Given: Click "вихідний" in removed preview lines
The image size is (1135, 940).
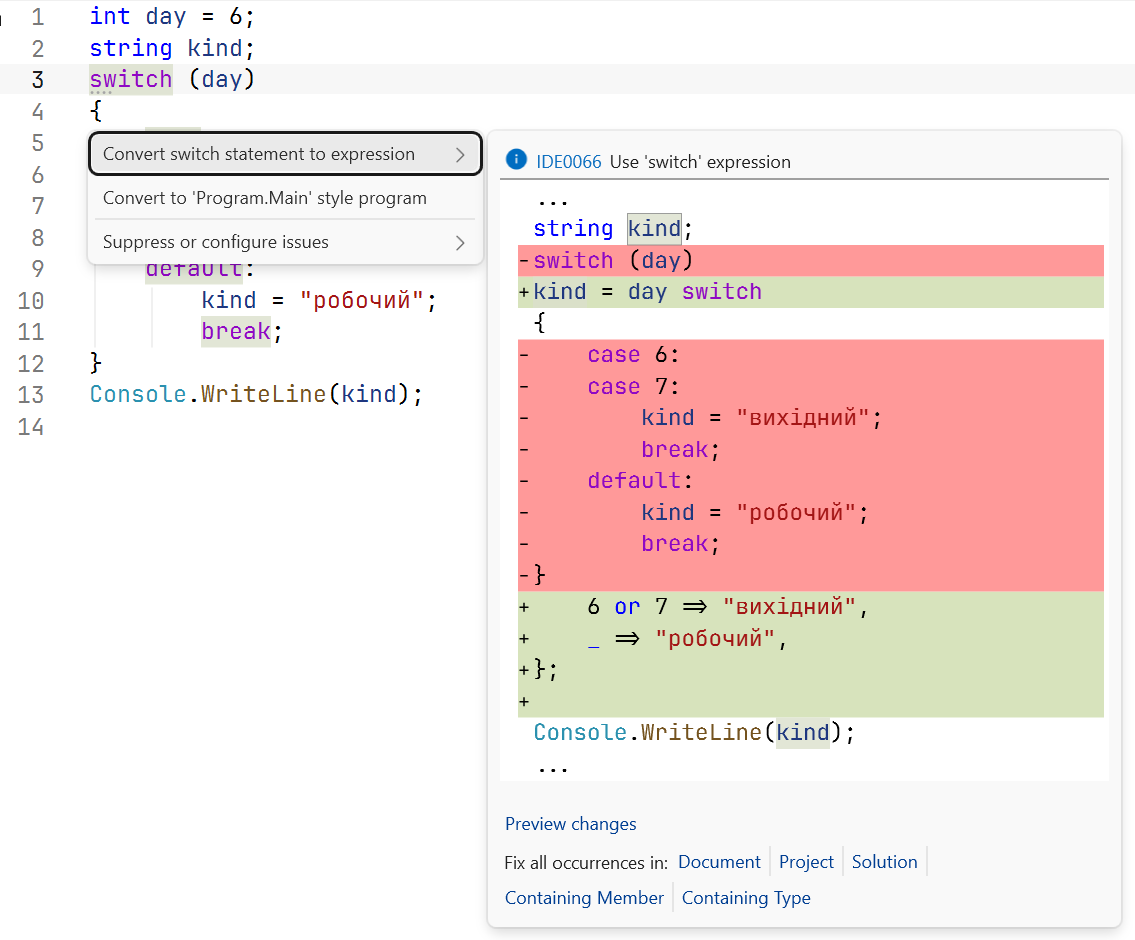Looking at the screenshot, I should (802, 418).
